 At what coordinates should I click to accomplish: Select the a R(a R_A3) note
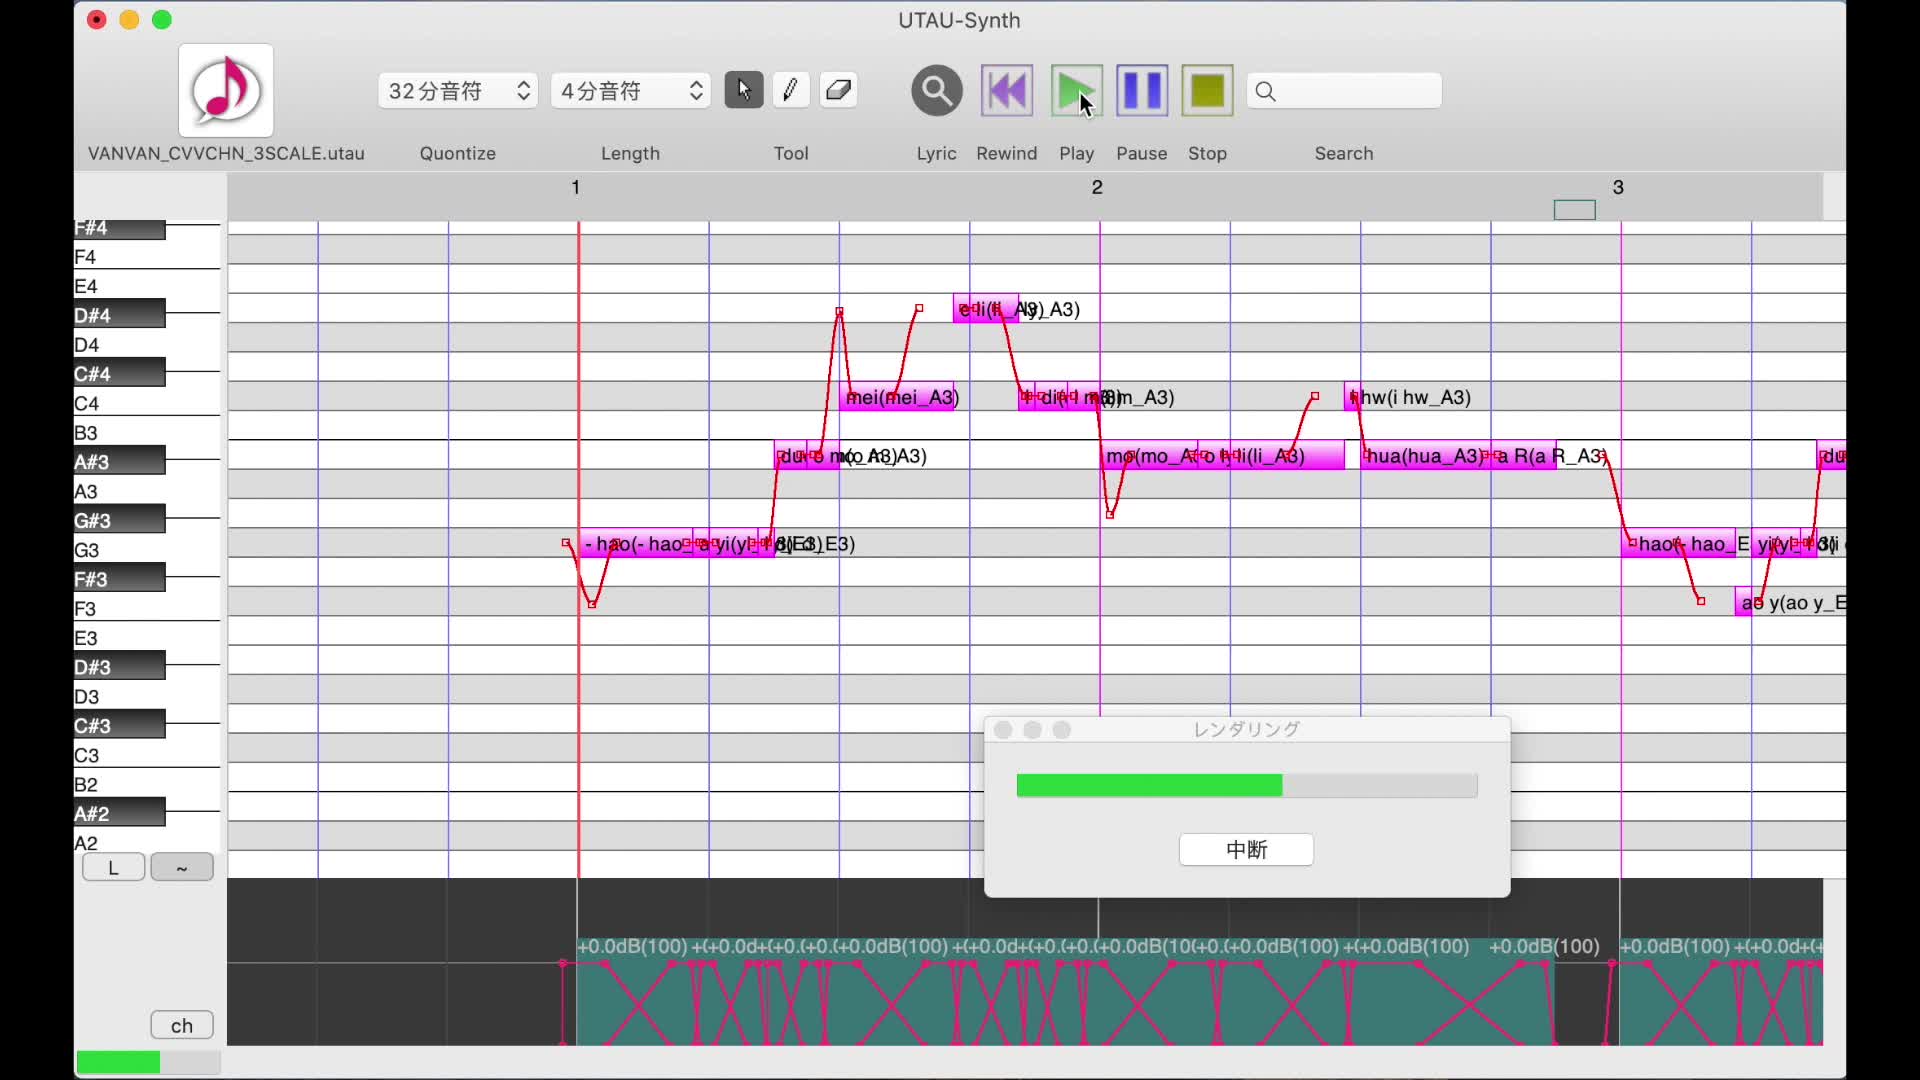1524,456
